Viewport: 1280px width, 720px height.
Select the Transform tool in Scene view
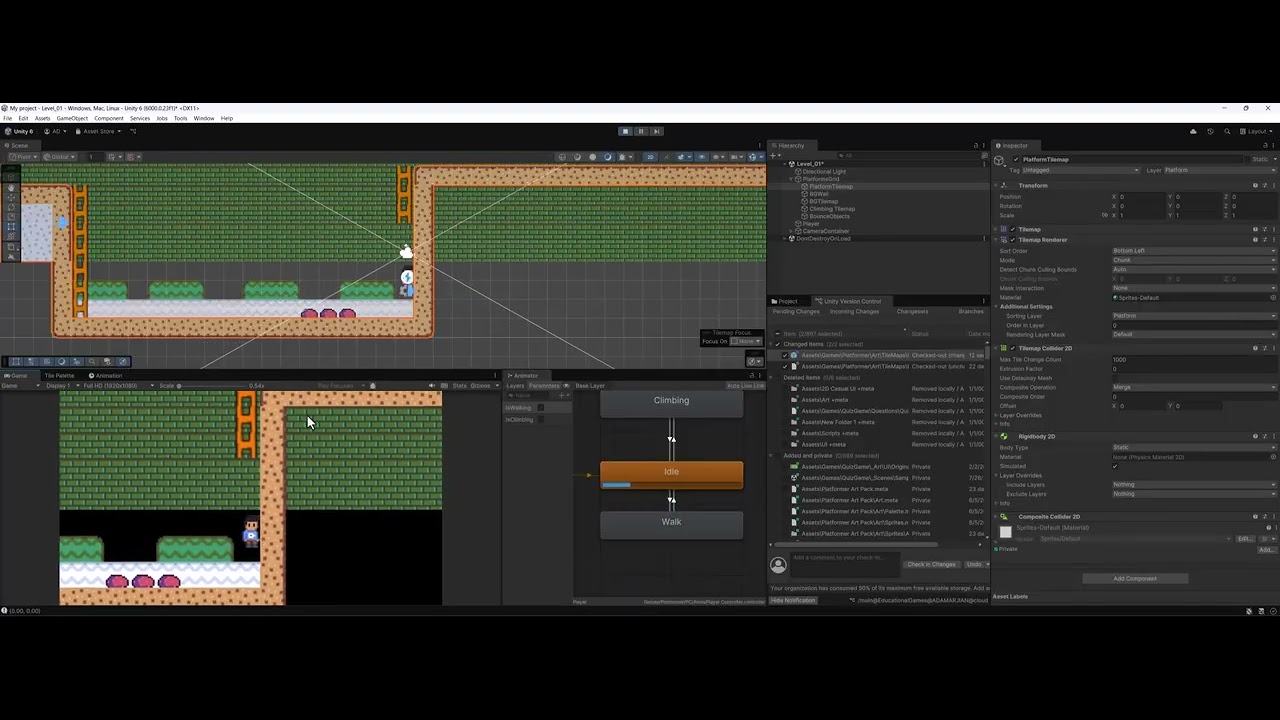pyautogui.click(x=11, y=237)
